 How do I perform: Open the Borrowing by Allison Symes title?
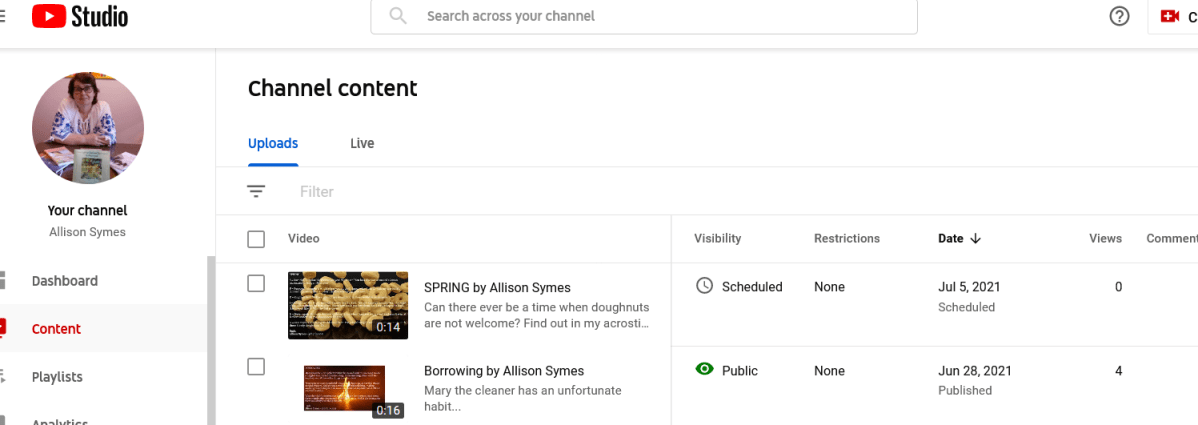504,371
